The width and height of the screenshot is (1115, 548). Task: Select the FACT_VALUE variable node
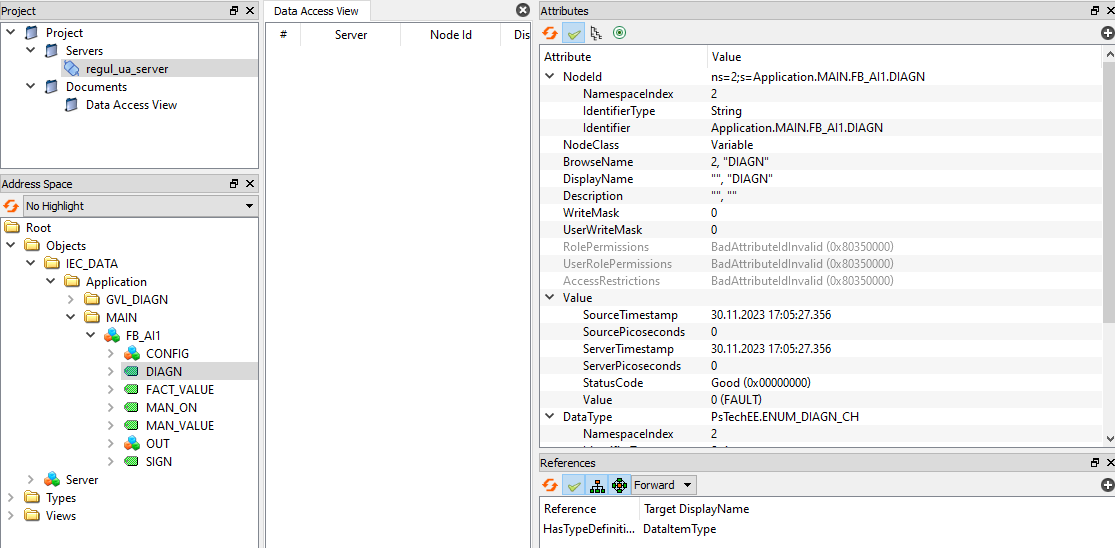pyautogui.click(x=179, y=390)
